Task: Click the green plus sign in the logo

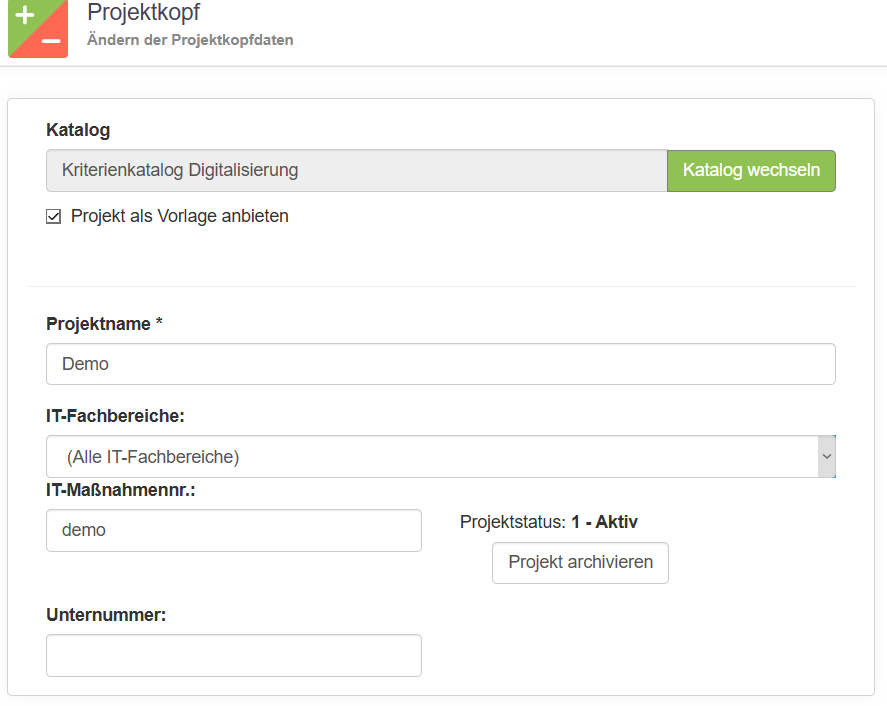Action: pyautogui.click(x=25, y=16)
